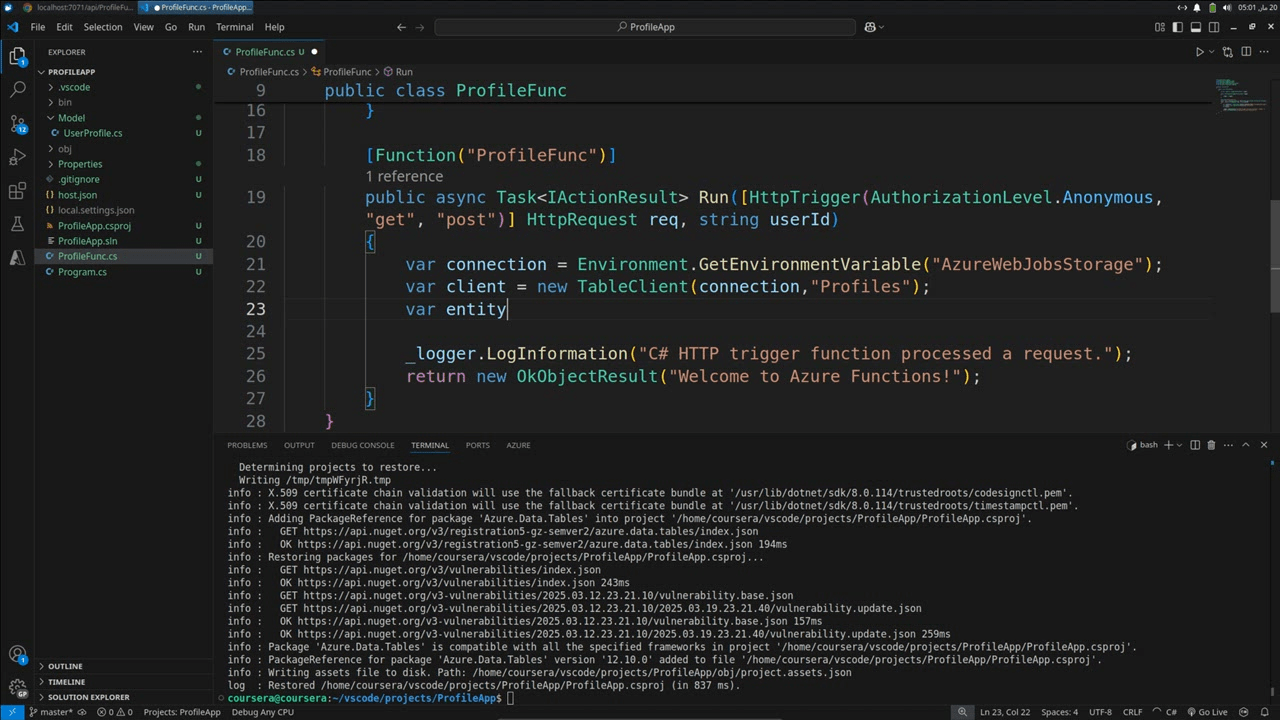Viewport: 1280px width, 720px height.
Task: Open the Run button dropdown chevron
Action: tap(1212, 51)
